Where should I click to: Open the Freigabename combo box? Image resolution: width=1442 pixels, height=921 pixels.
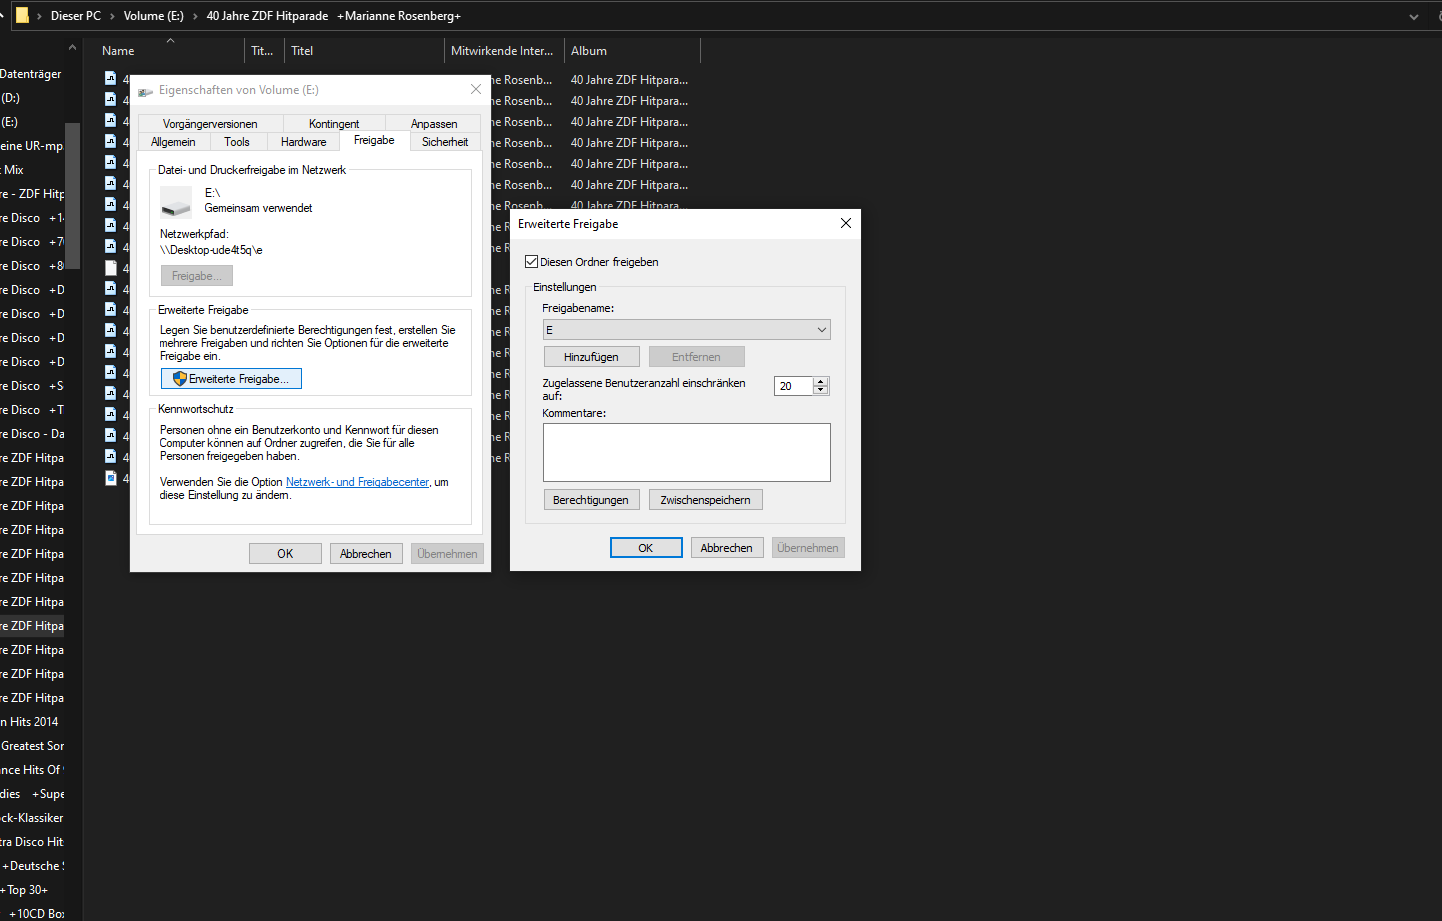pos(687,330)
